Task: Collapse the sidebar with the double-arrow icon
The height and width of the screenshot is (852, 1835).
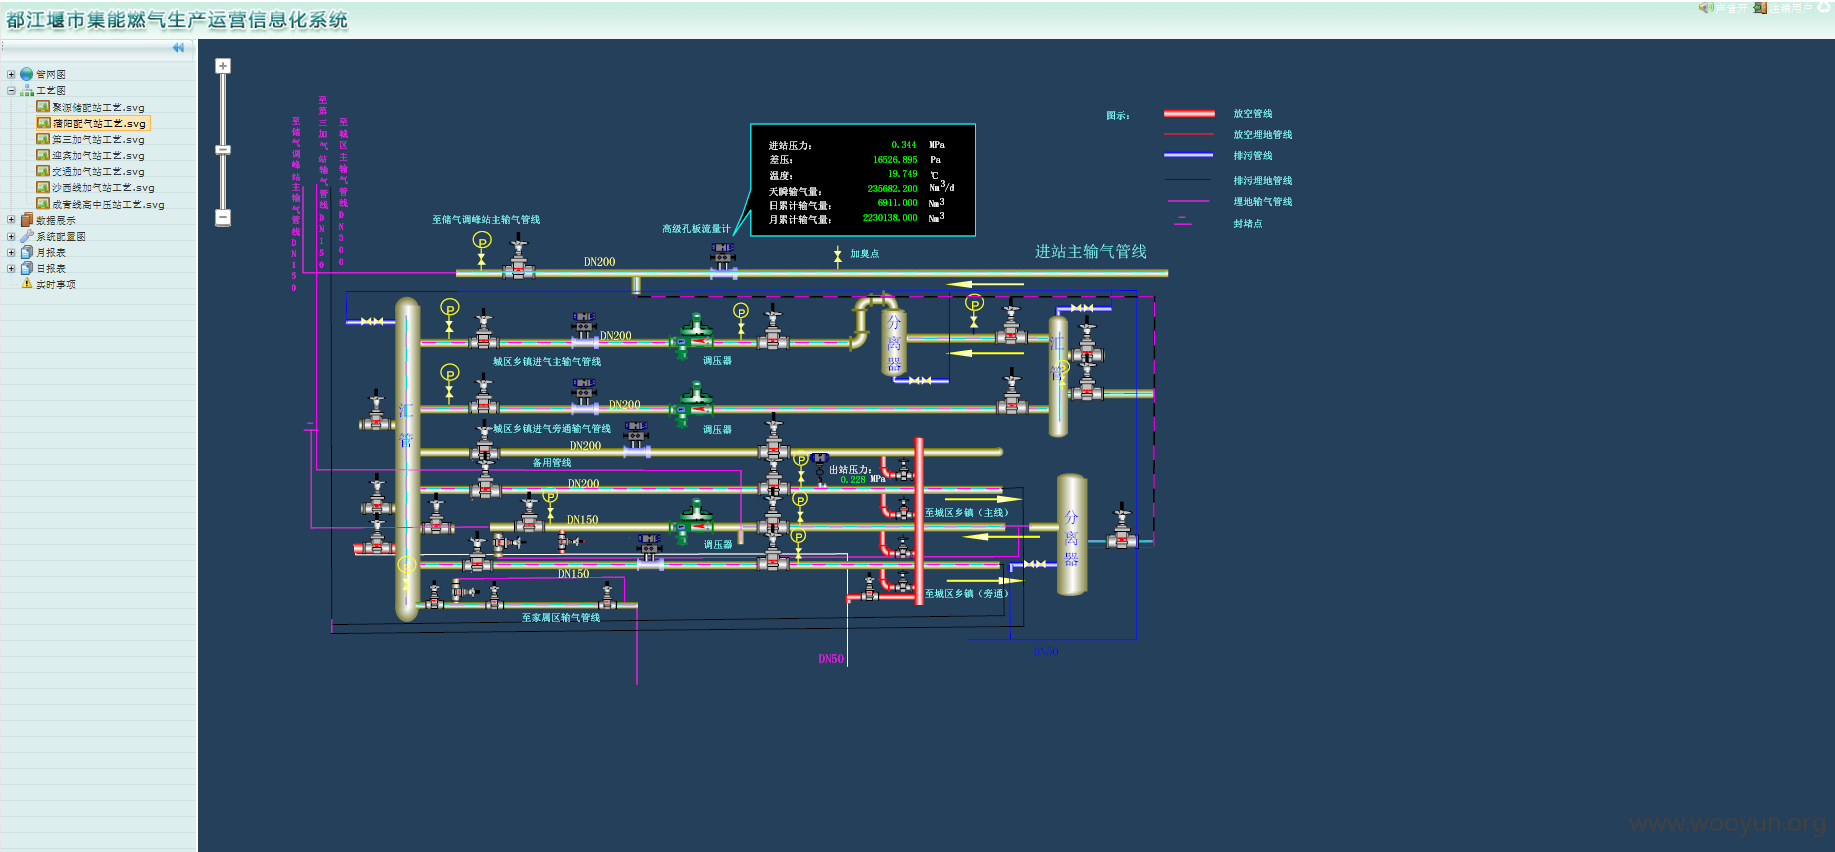Action: click(x=178, y=47)
